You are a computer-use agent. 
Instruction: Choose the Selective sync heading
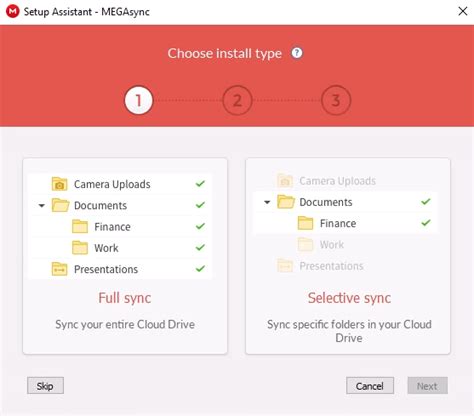tap(349, 298)
